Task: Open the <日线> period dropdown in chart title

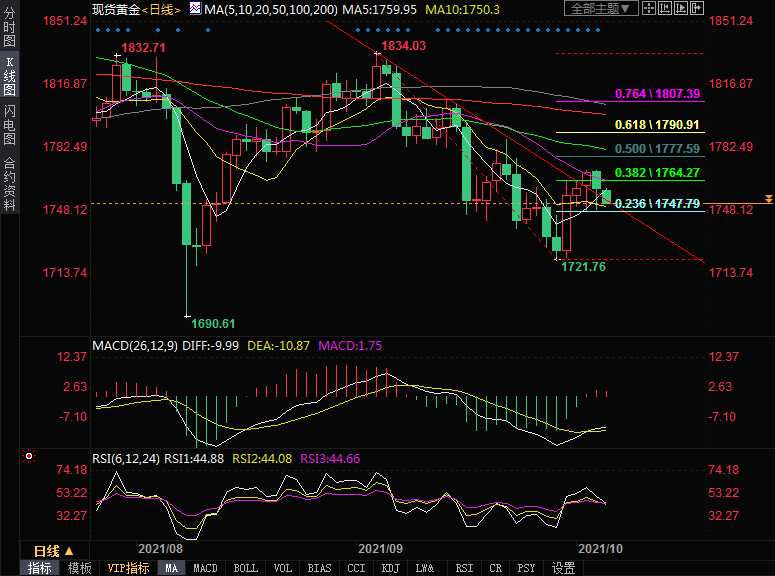Action: click(160, 9)
